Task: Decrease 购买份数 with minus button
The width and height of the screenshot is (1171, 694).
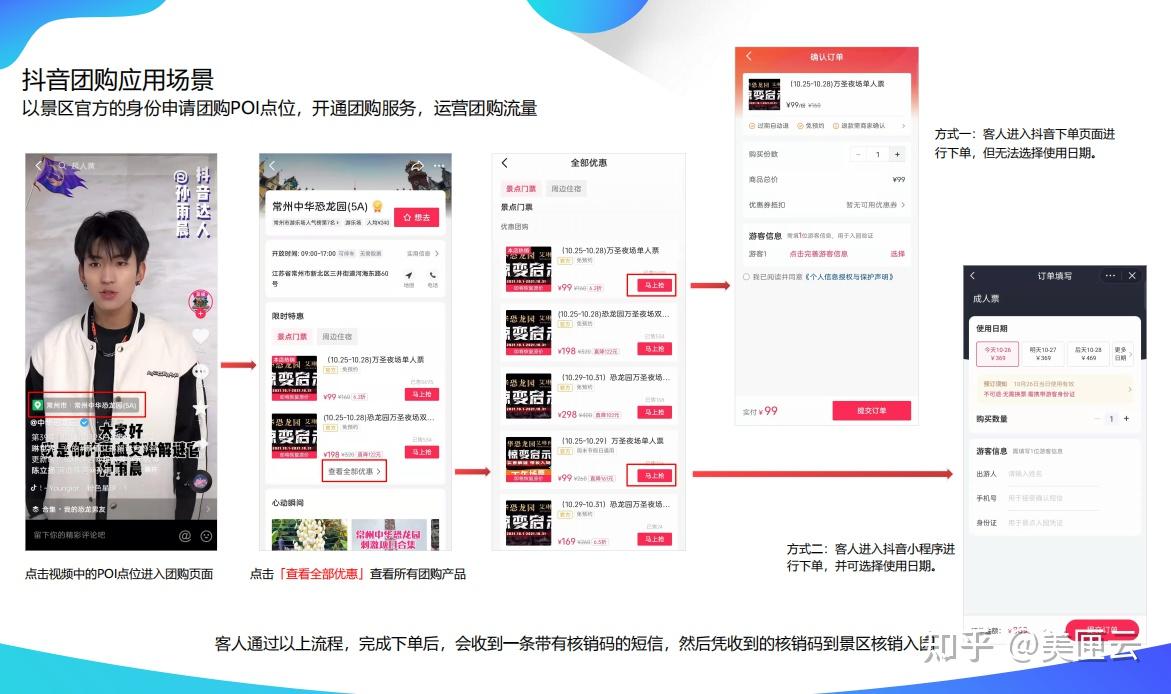Action: pos(858,154)
